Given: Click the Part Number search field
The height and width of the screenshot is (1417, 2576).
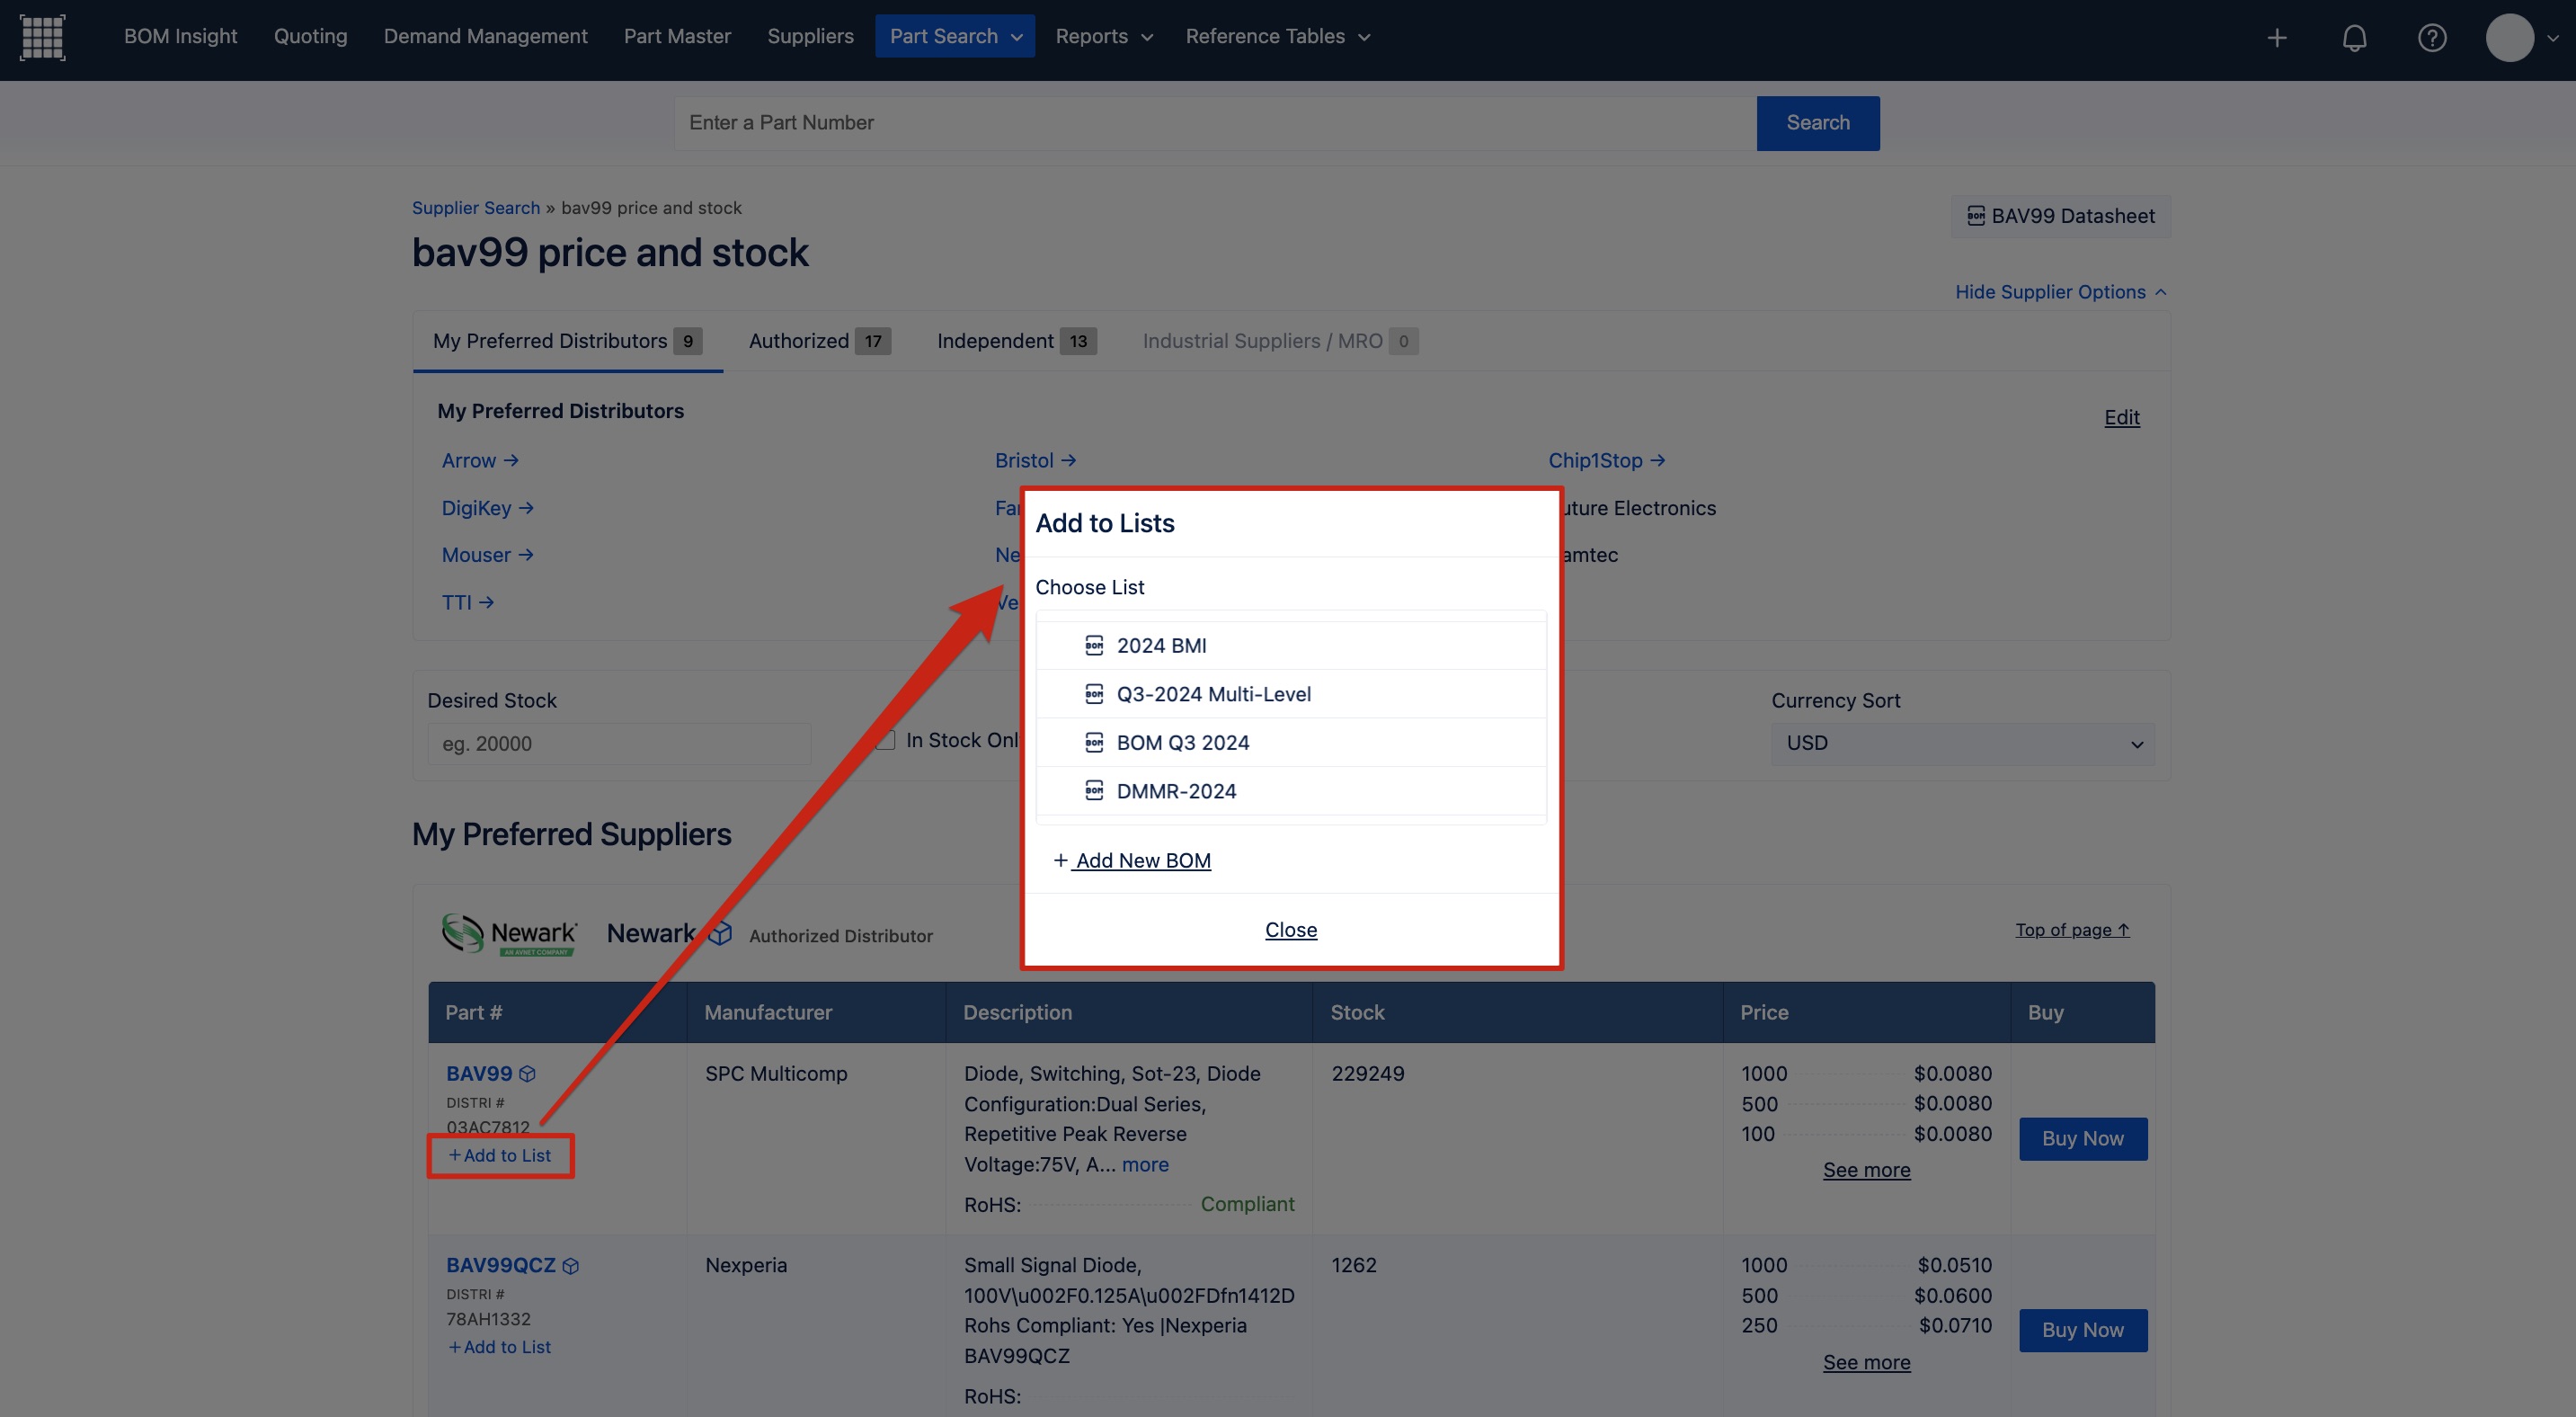Looking at the screenshot, I should point(1215,123).
